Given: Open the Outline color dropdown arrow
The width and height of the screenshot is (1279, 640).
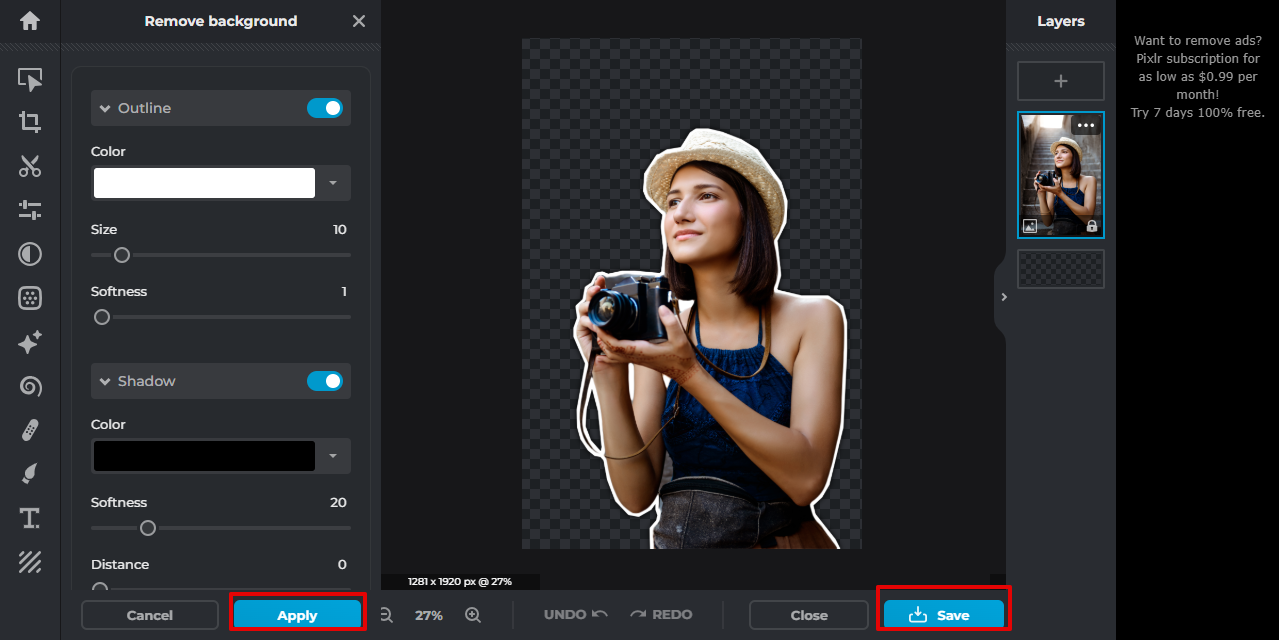Looking at the screenshot, I should [x=333, y=183].
